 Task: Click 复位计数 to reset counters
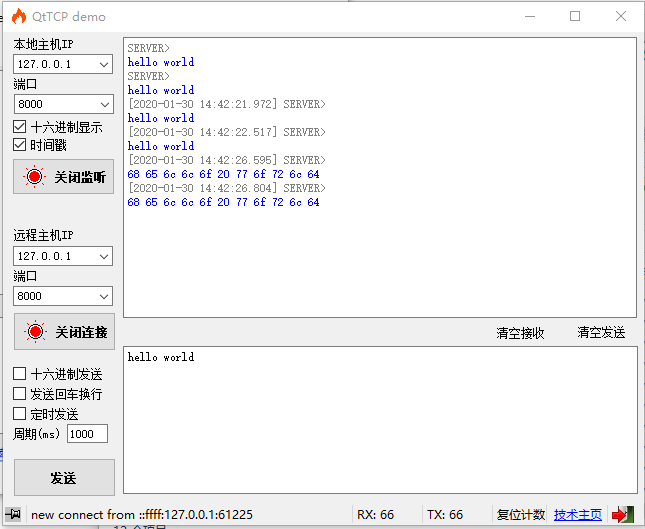coord(521,515)
